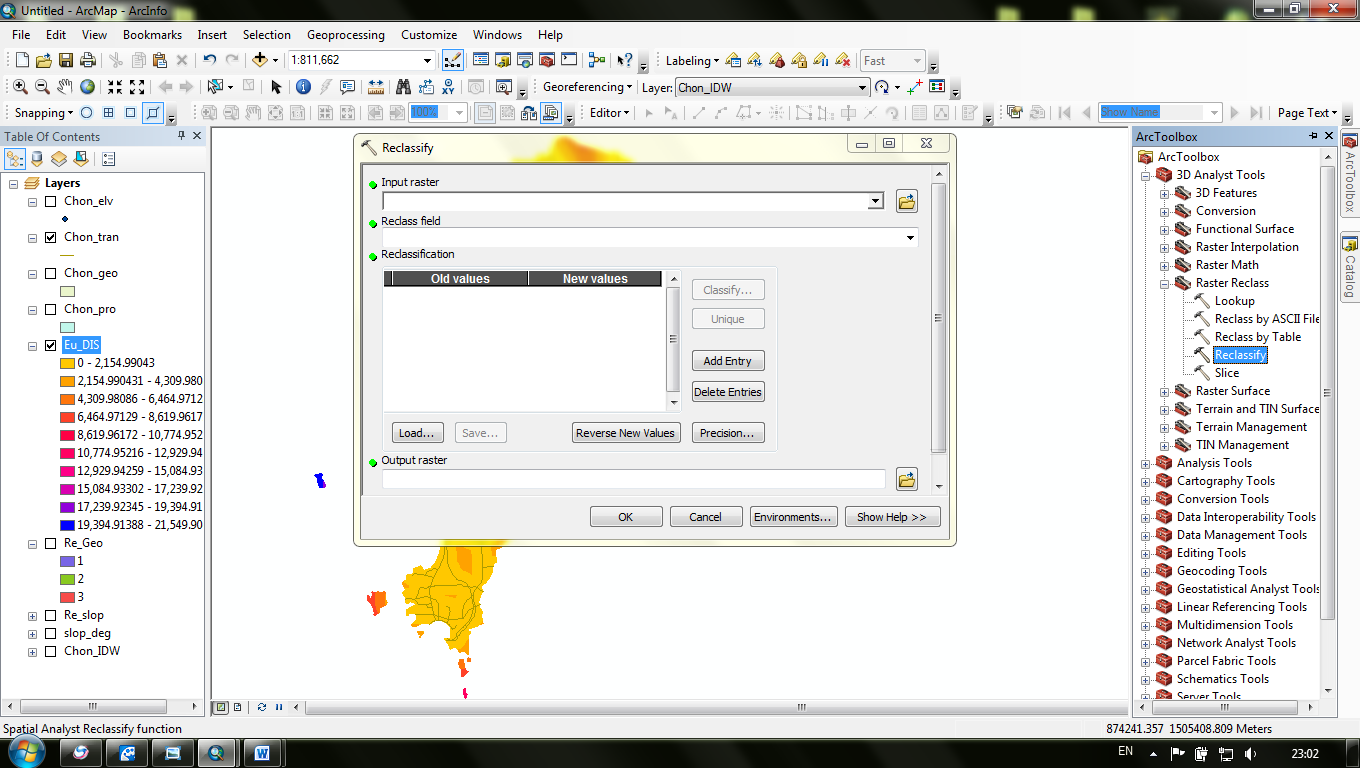Select the Zoom In tool
The image size is (1360, 768).
pyautogui.click(x=21, y=86)
